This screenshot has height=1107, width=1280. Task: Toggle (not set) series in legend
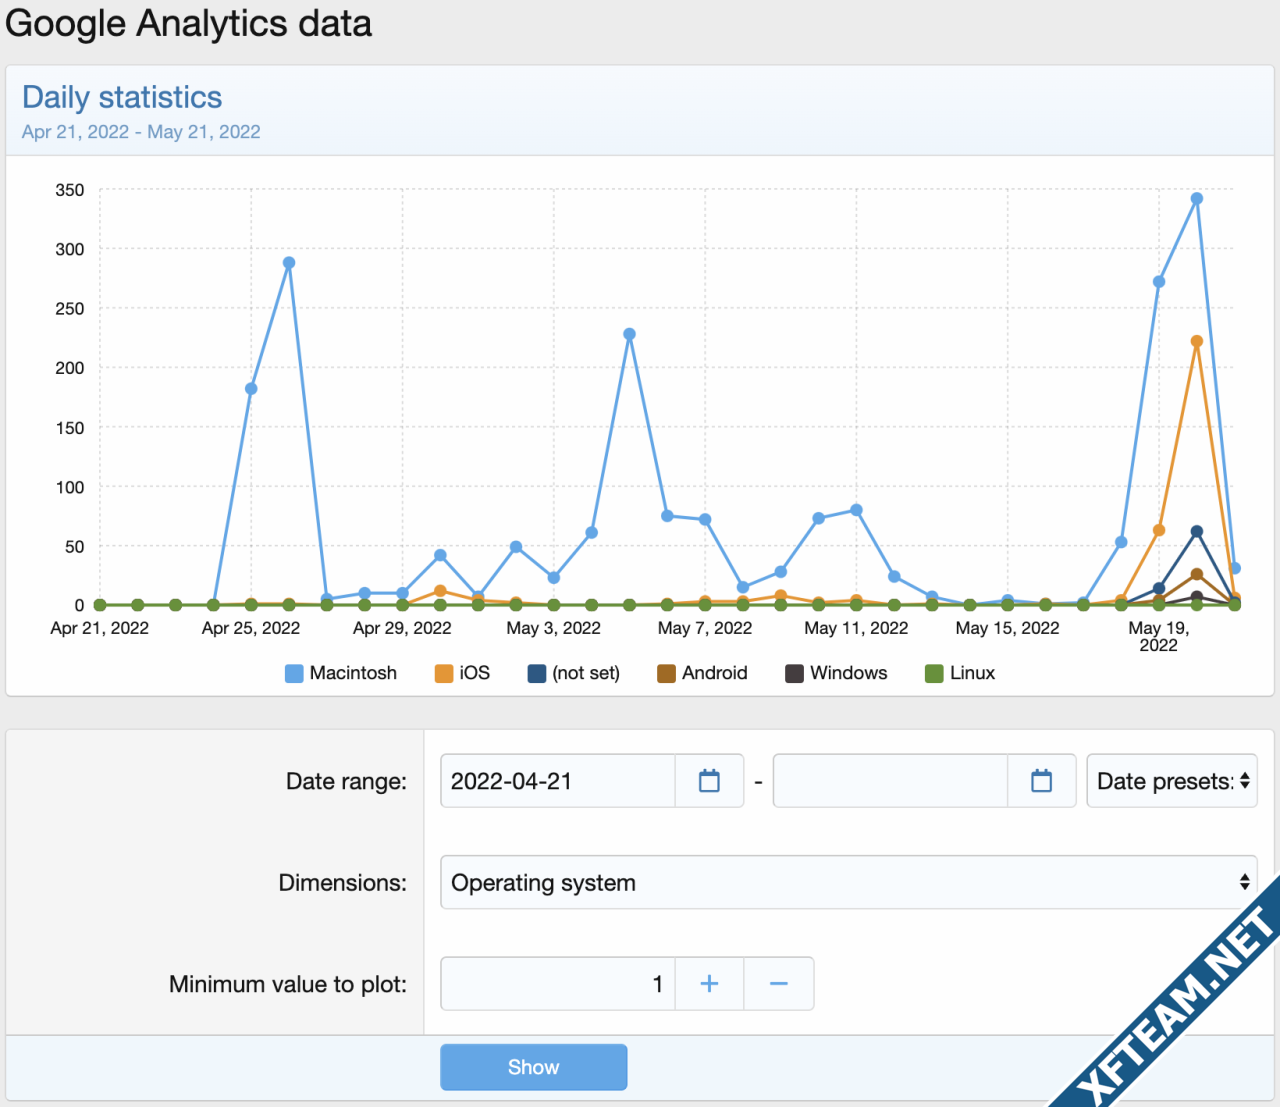coord(574,673)
